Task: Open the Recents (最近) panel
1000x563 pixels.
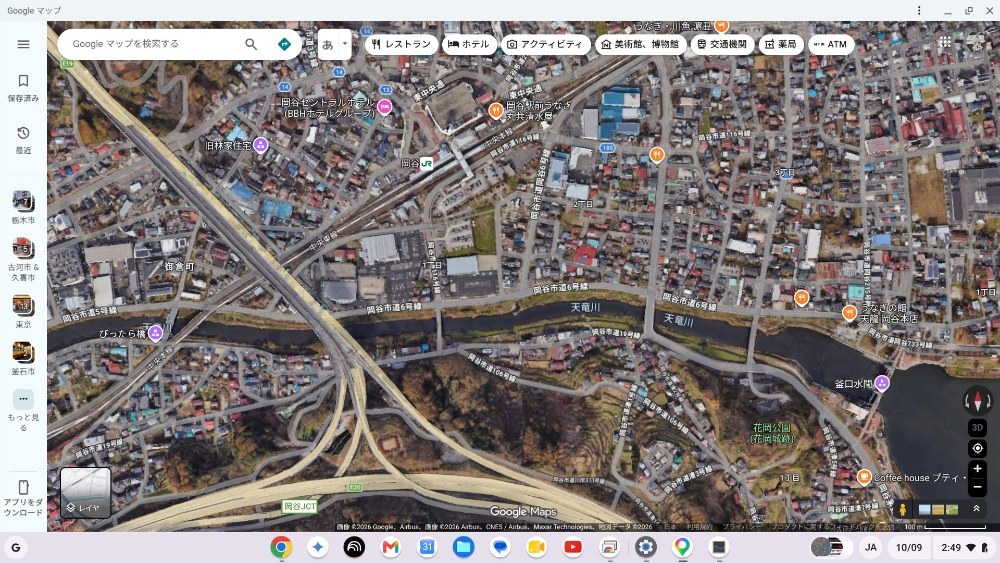Action: [23, 140]
